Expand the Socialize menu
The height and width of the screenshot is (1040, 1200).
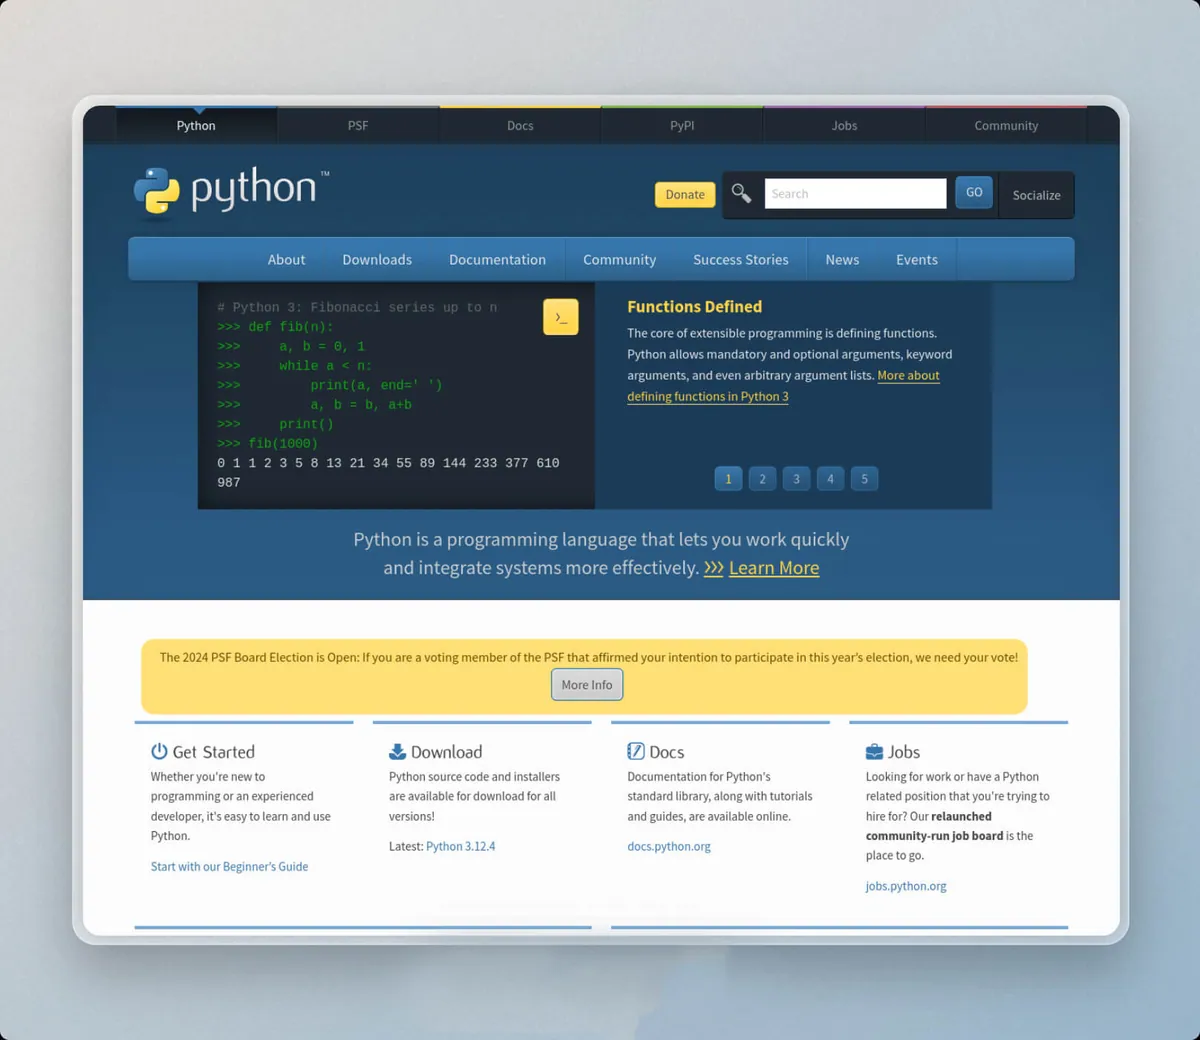(x=1036, y=195)
